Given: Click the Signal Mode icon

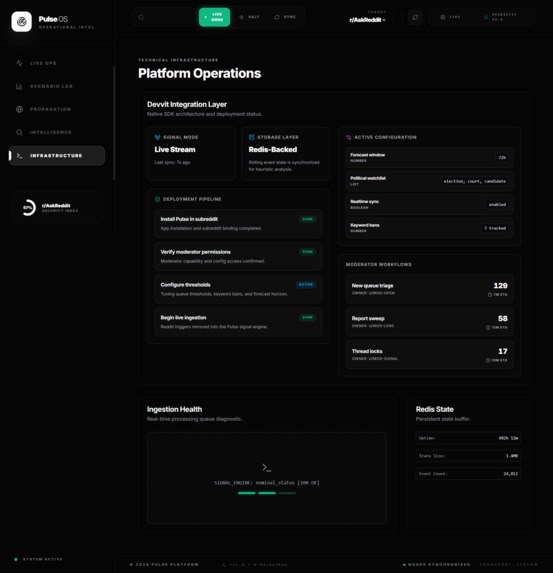Looking at the screenshot, I should coord(158,137).
